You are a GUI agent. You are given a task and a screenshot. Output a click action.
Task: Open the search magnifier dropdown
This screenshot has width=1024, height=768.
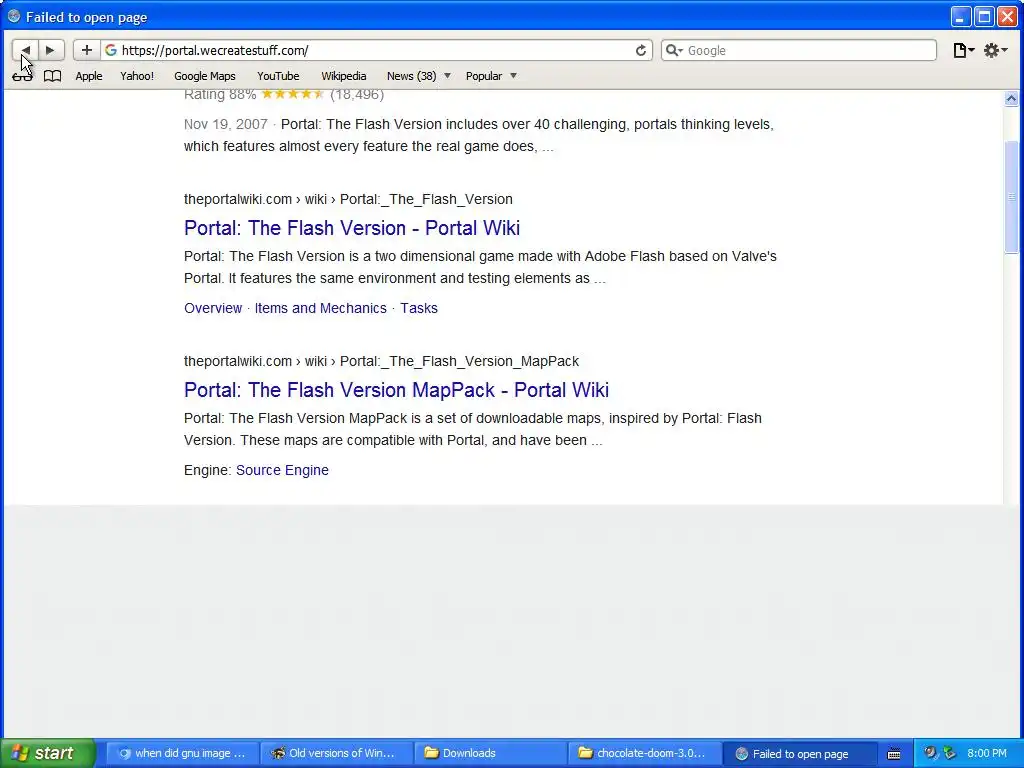(x=674, y=50)
